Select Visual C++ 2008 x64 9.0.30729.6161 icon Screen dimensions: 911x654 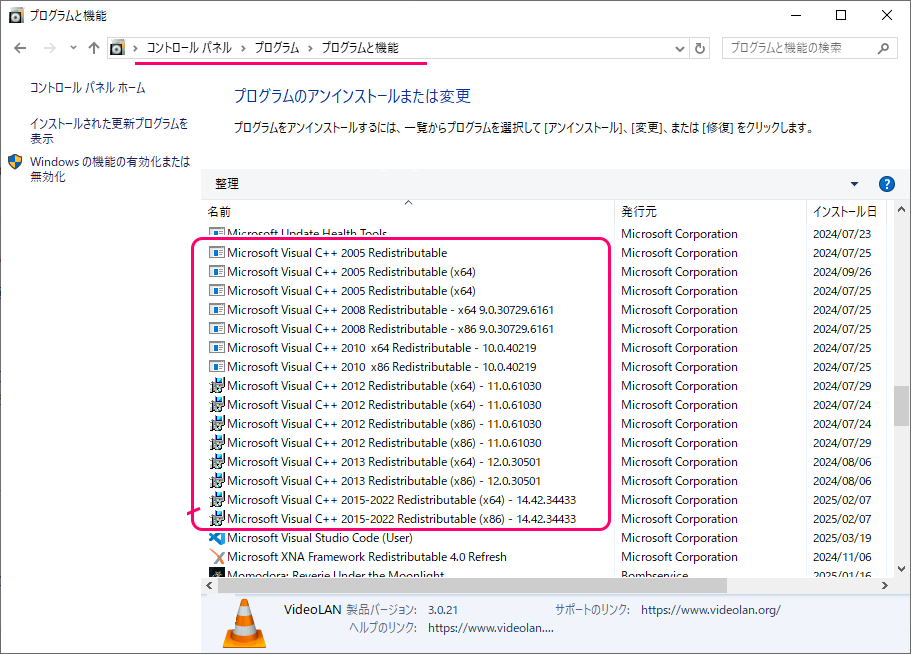tap(217, 310)
